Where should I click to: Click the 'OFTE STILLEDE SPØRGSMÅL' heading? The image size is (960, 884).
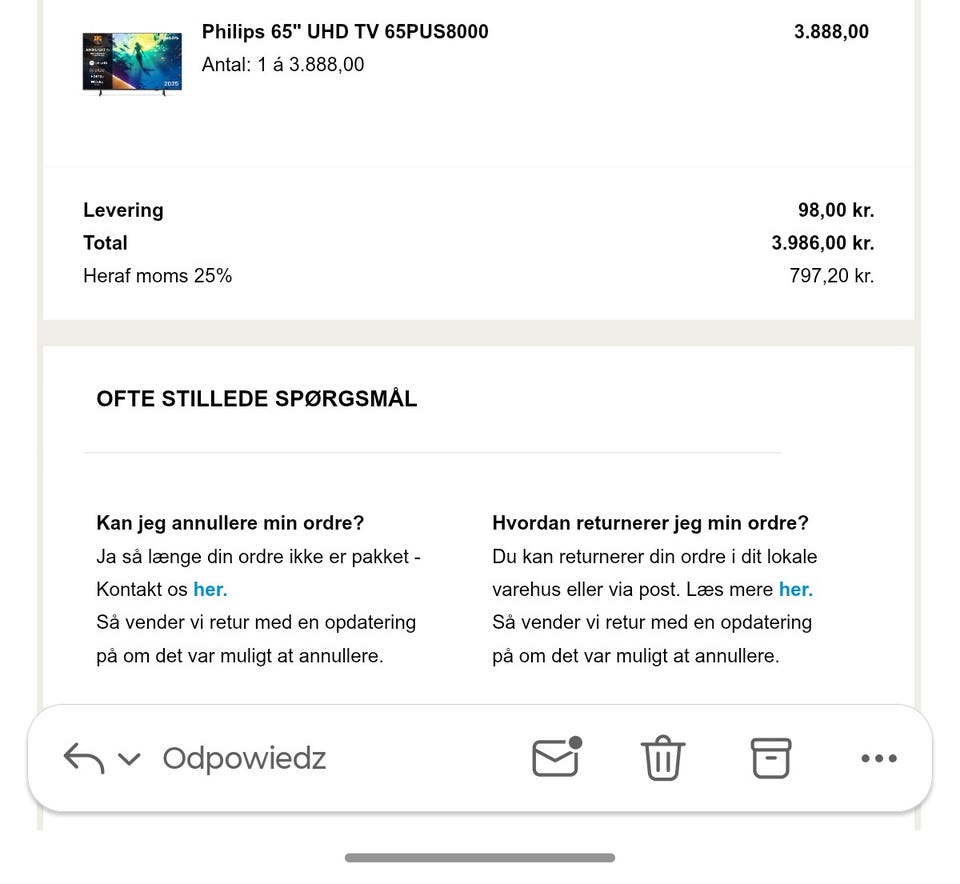click(x=256, y=398)
